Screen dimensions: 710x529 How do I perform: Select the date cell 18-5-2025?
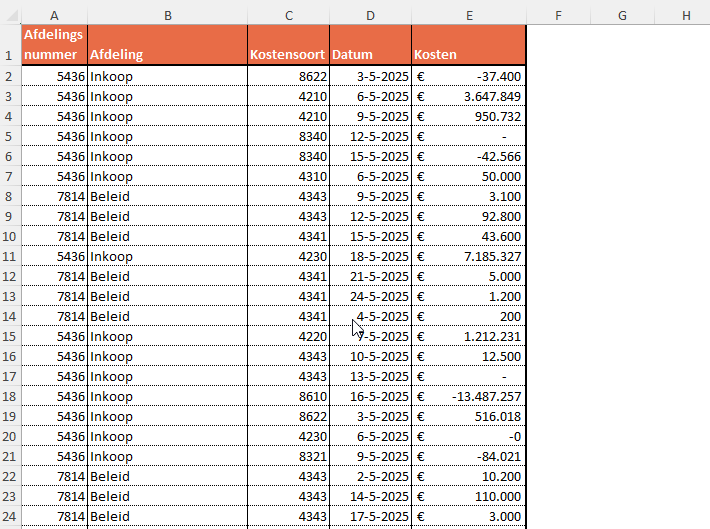coord(370,256)
